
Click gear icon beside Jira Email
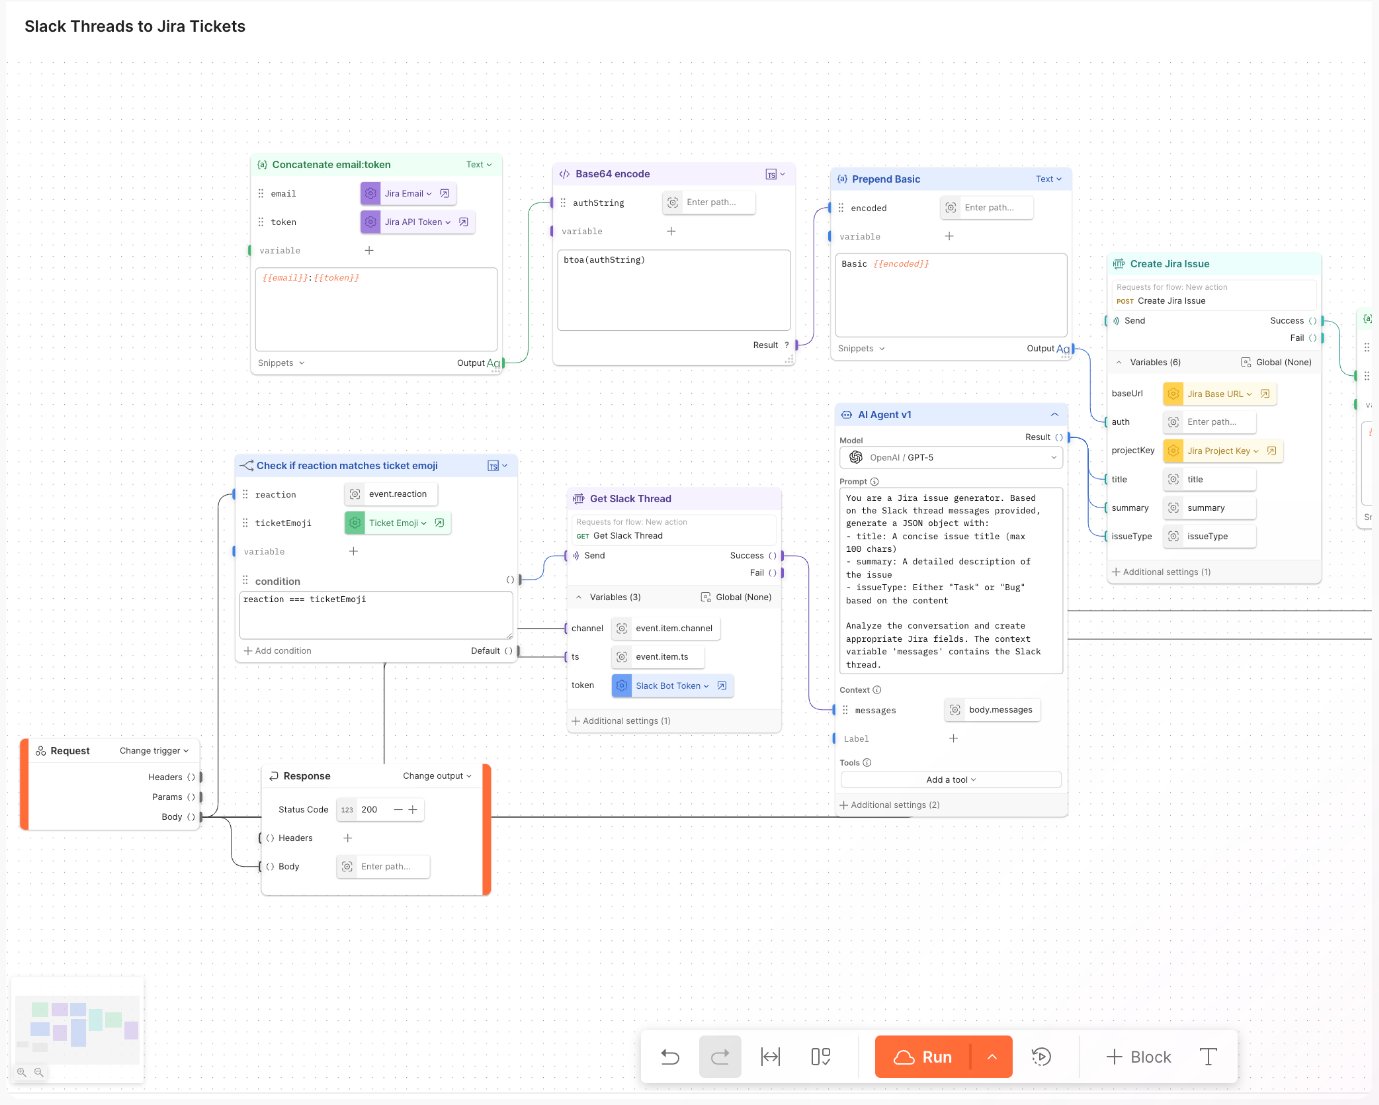(371, 193)
